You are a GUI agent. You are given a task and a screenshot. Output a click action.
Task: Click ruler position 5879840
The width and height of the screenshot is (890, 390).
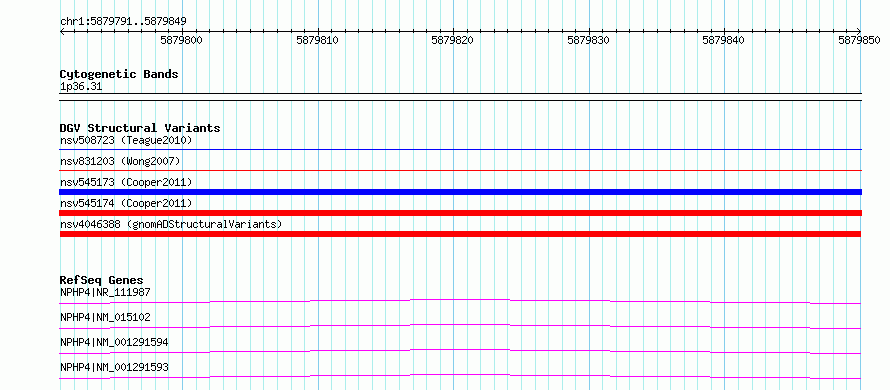[x=724, y=40]
